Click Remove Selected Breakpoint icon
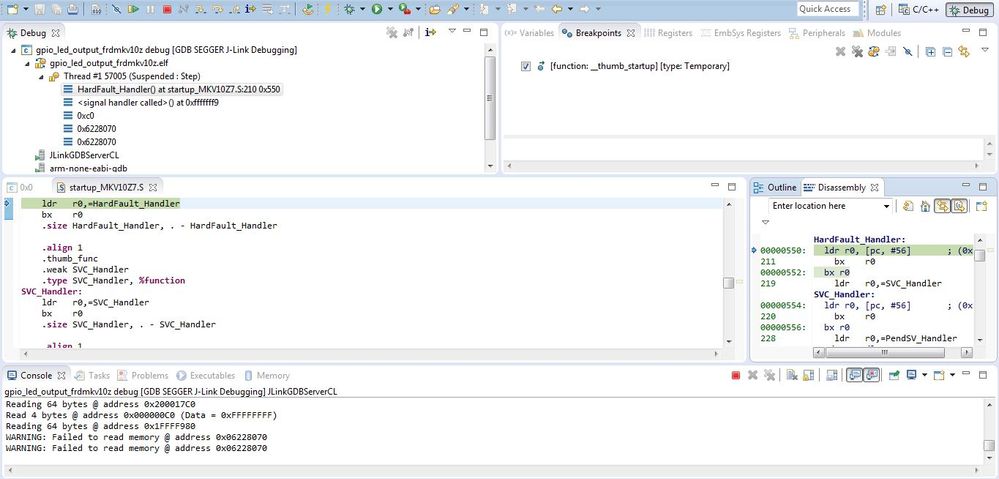Image resolution: width=999 pixels, height=479 pixels. coord(840,52)
